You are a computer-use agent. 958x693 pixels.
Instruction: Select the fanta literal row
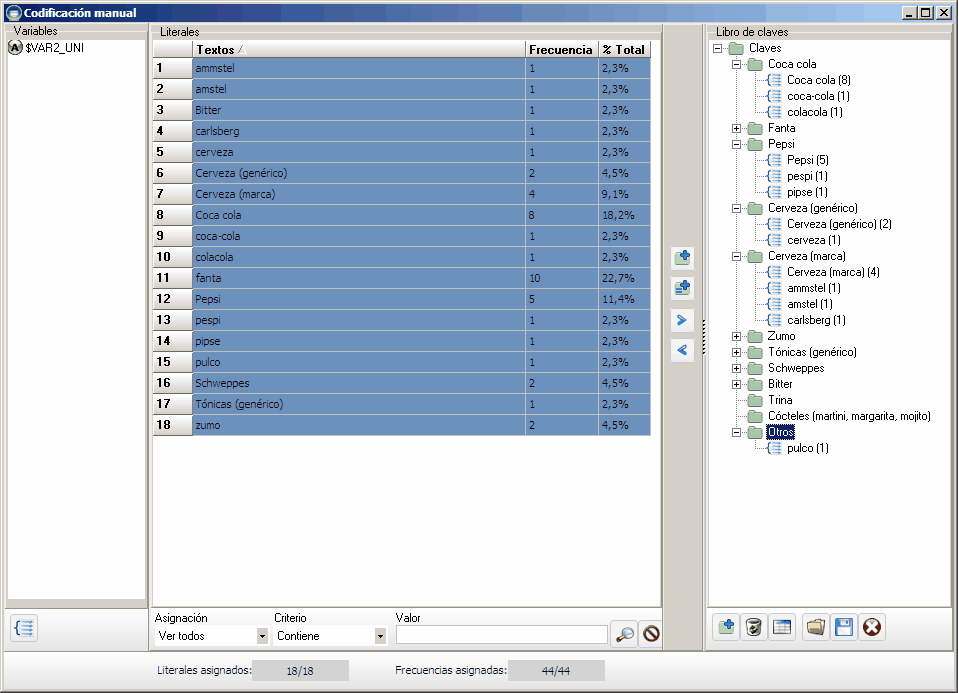(x=401, y=278)
